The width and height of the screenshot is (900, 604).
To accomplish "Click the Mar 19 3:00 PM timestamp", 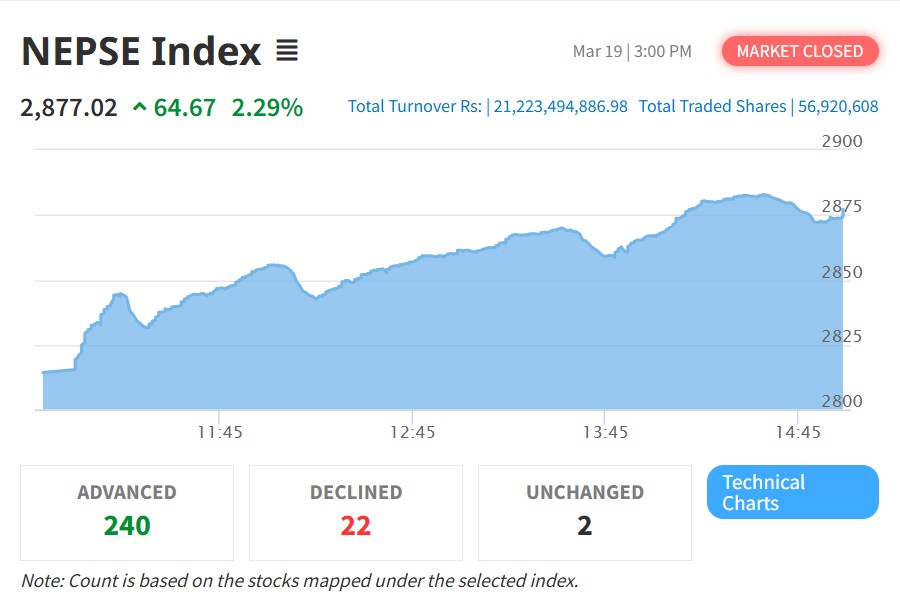I will point(632,51).
